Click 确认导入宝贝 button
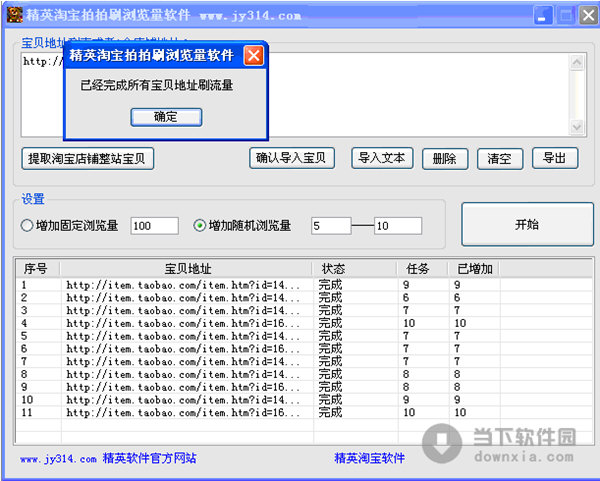This screenshot has width=600, height=481. [292, 158]
